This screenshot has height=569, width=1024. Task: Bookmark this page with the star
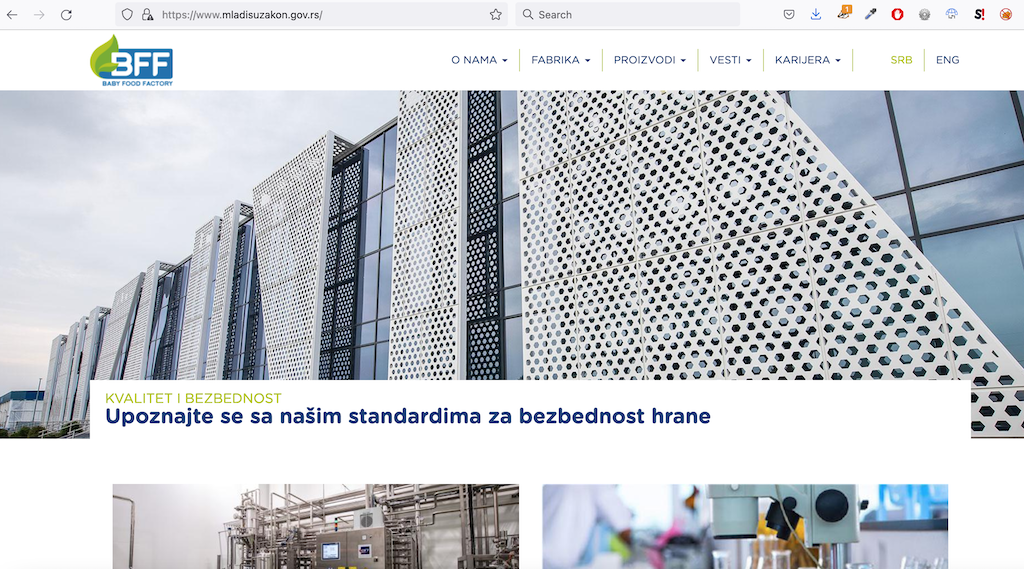[496, 14]
